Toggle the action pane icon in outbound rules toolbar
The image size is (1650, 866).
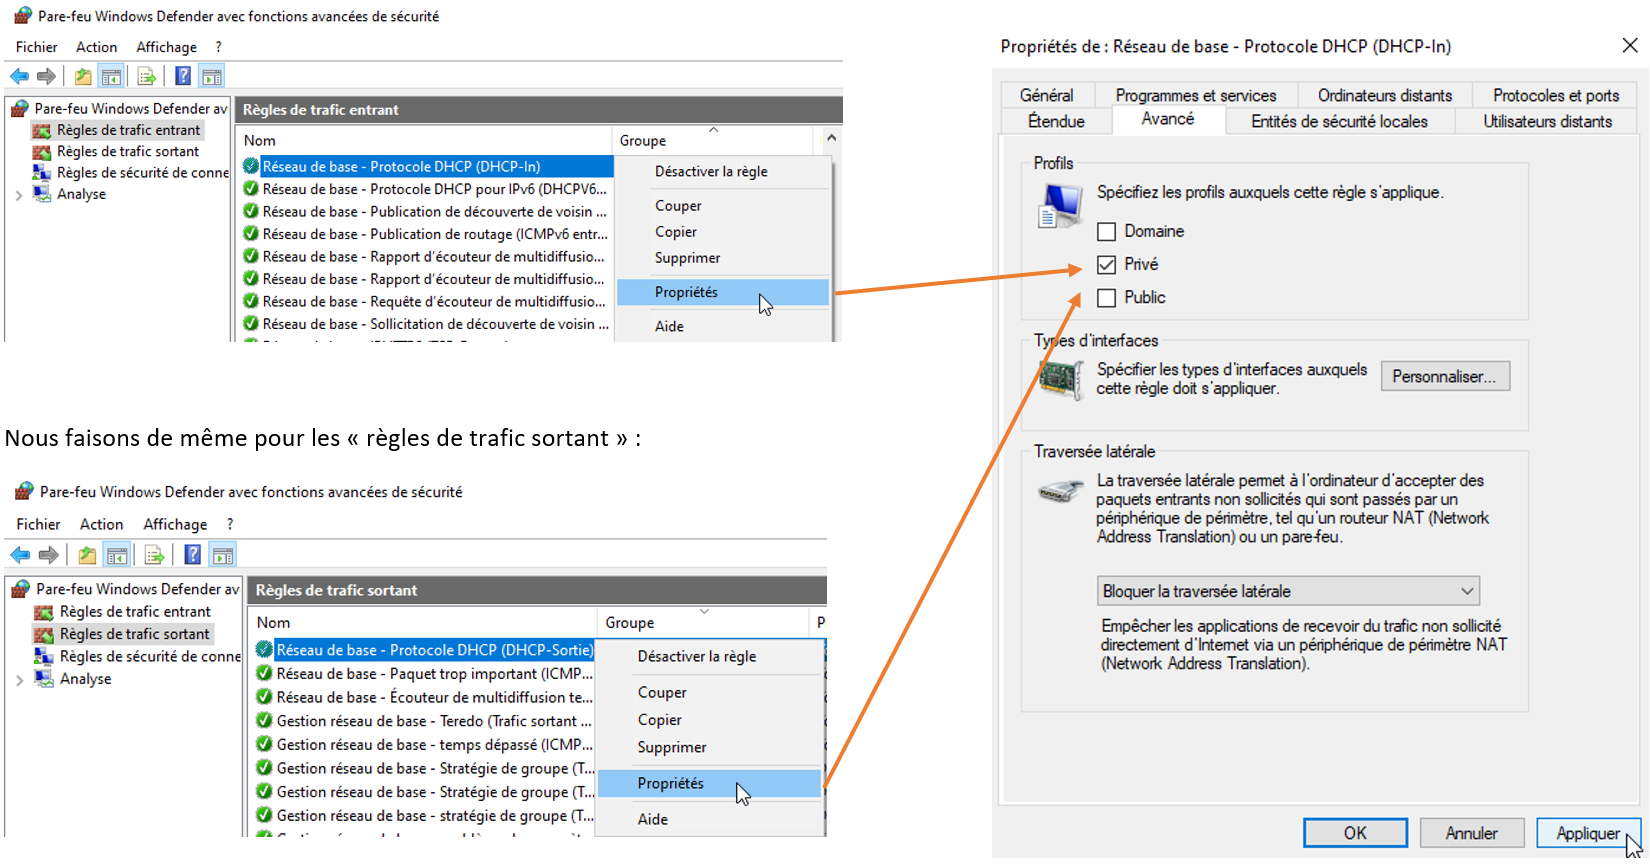tap(223, 555)
